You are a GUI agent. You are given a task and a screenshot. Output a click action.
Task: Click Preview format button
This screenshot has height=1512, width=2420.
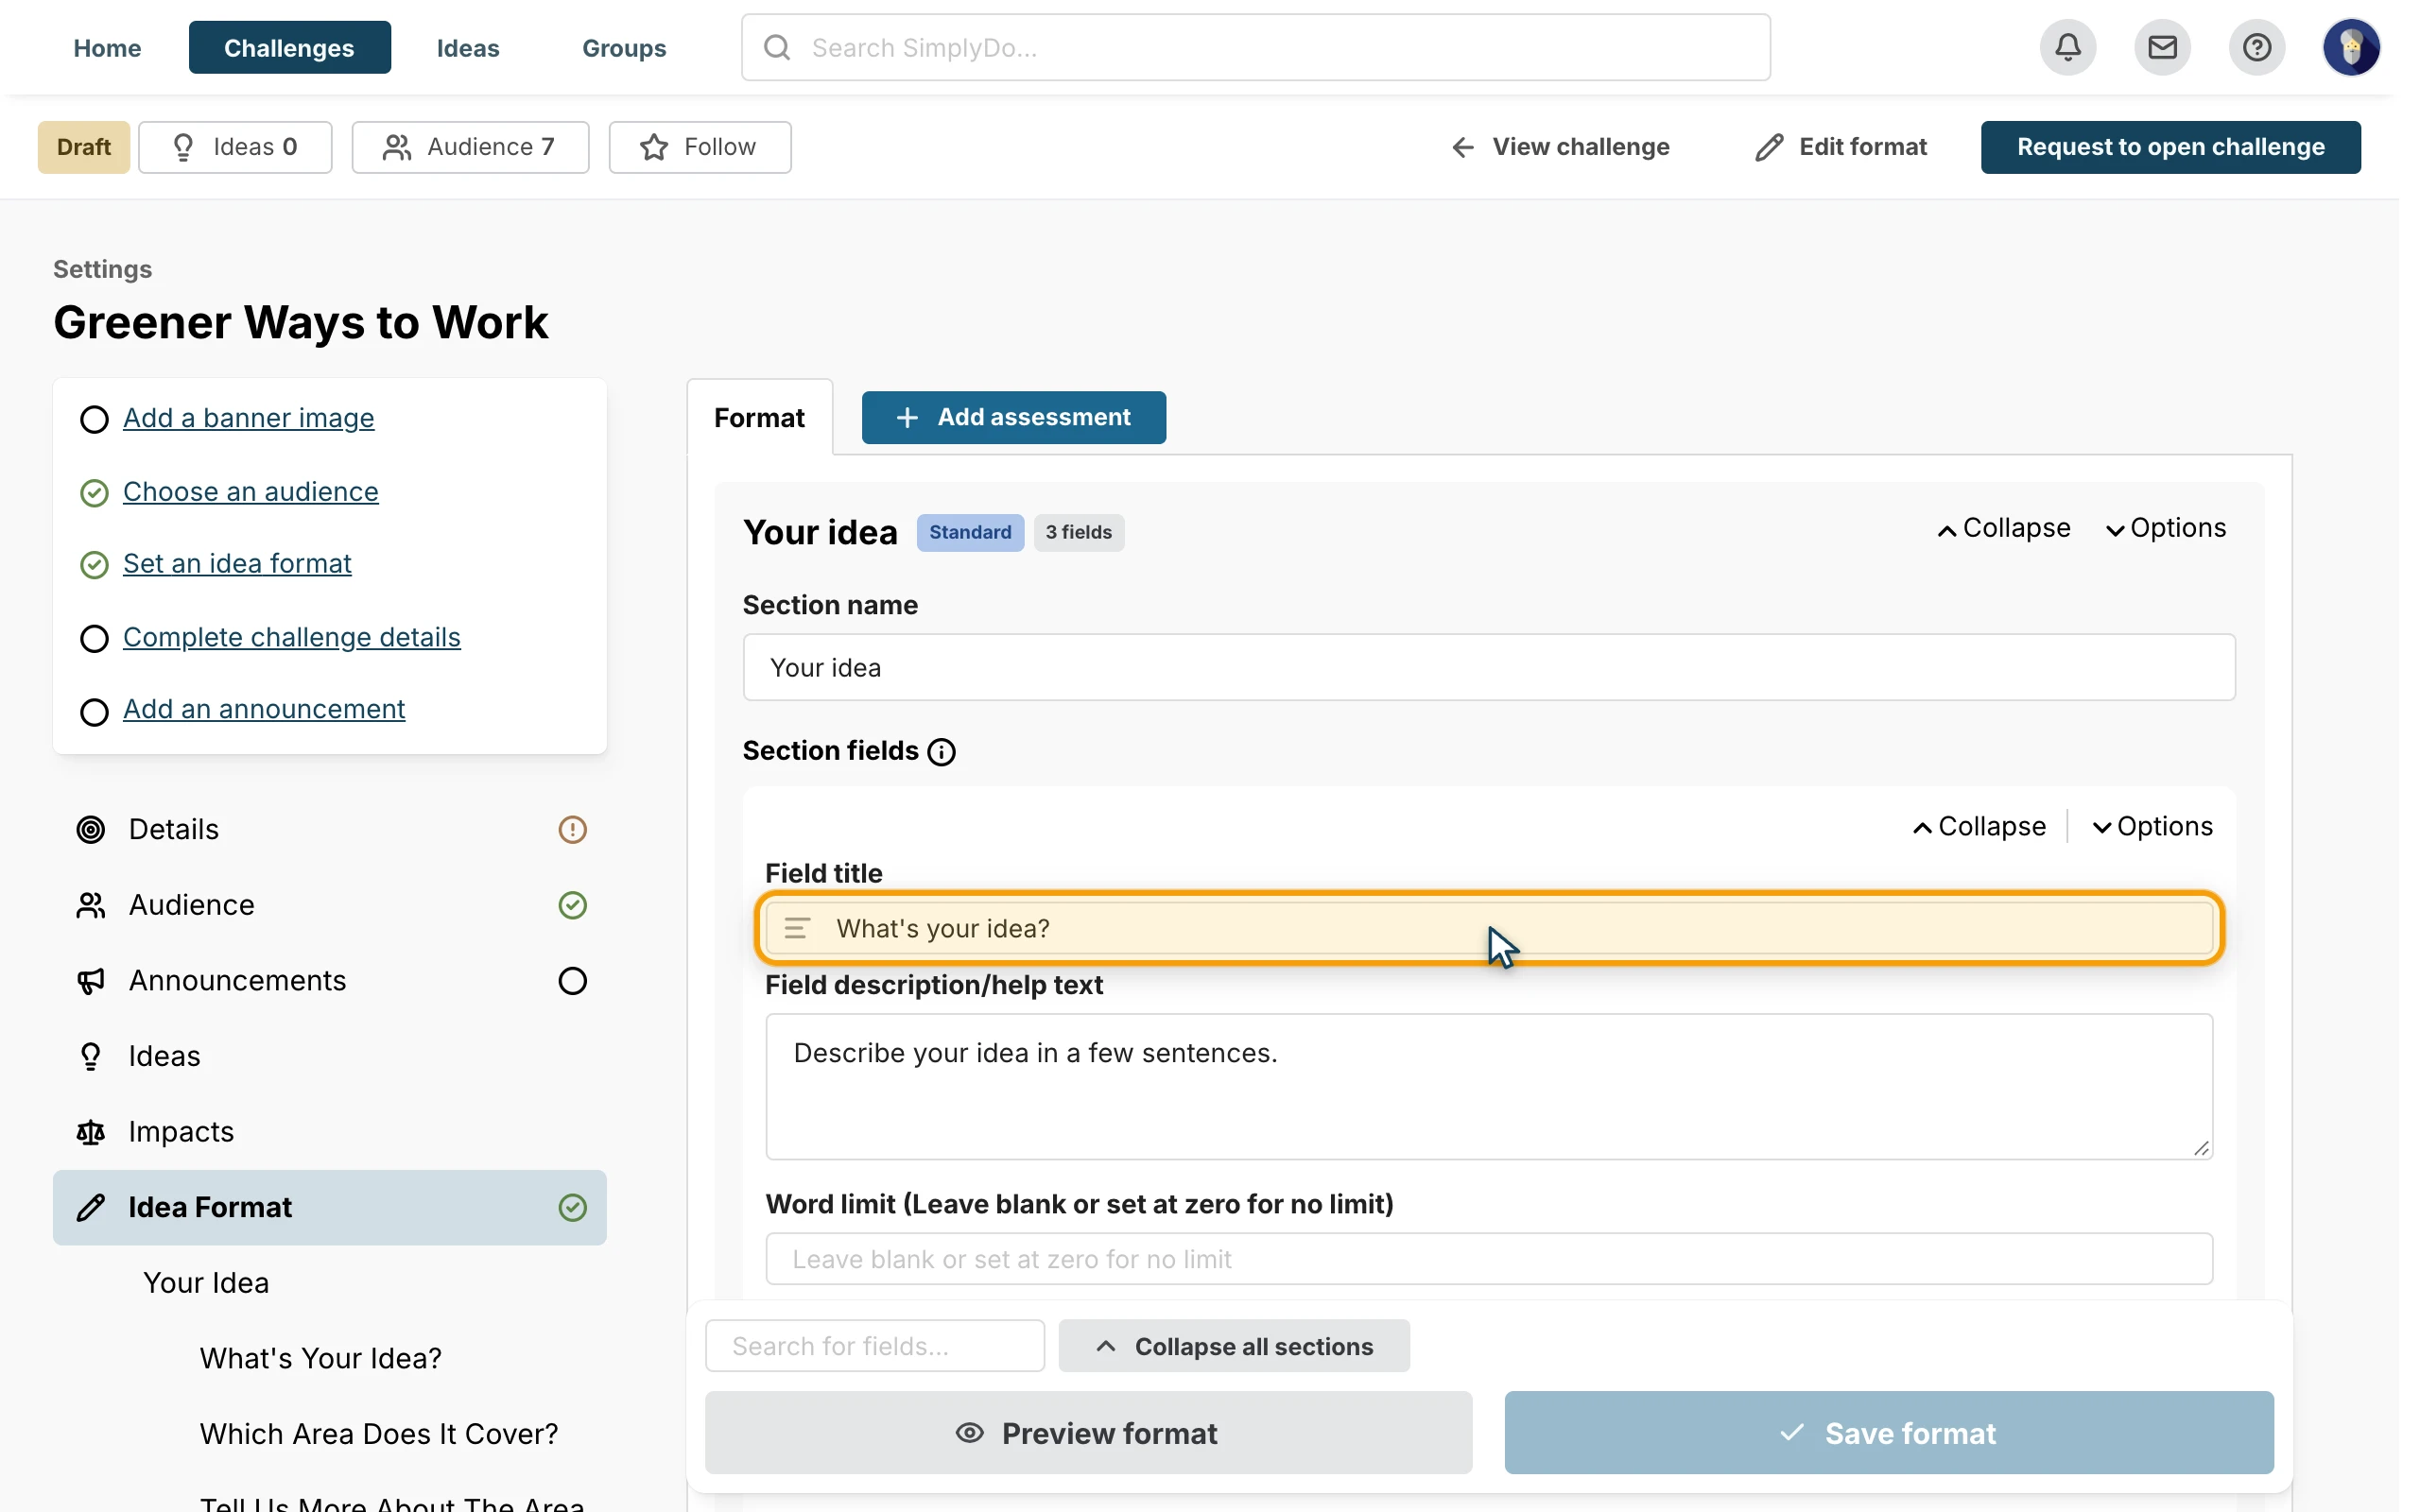click(1088, 1432)
